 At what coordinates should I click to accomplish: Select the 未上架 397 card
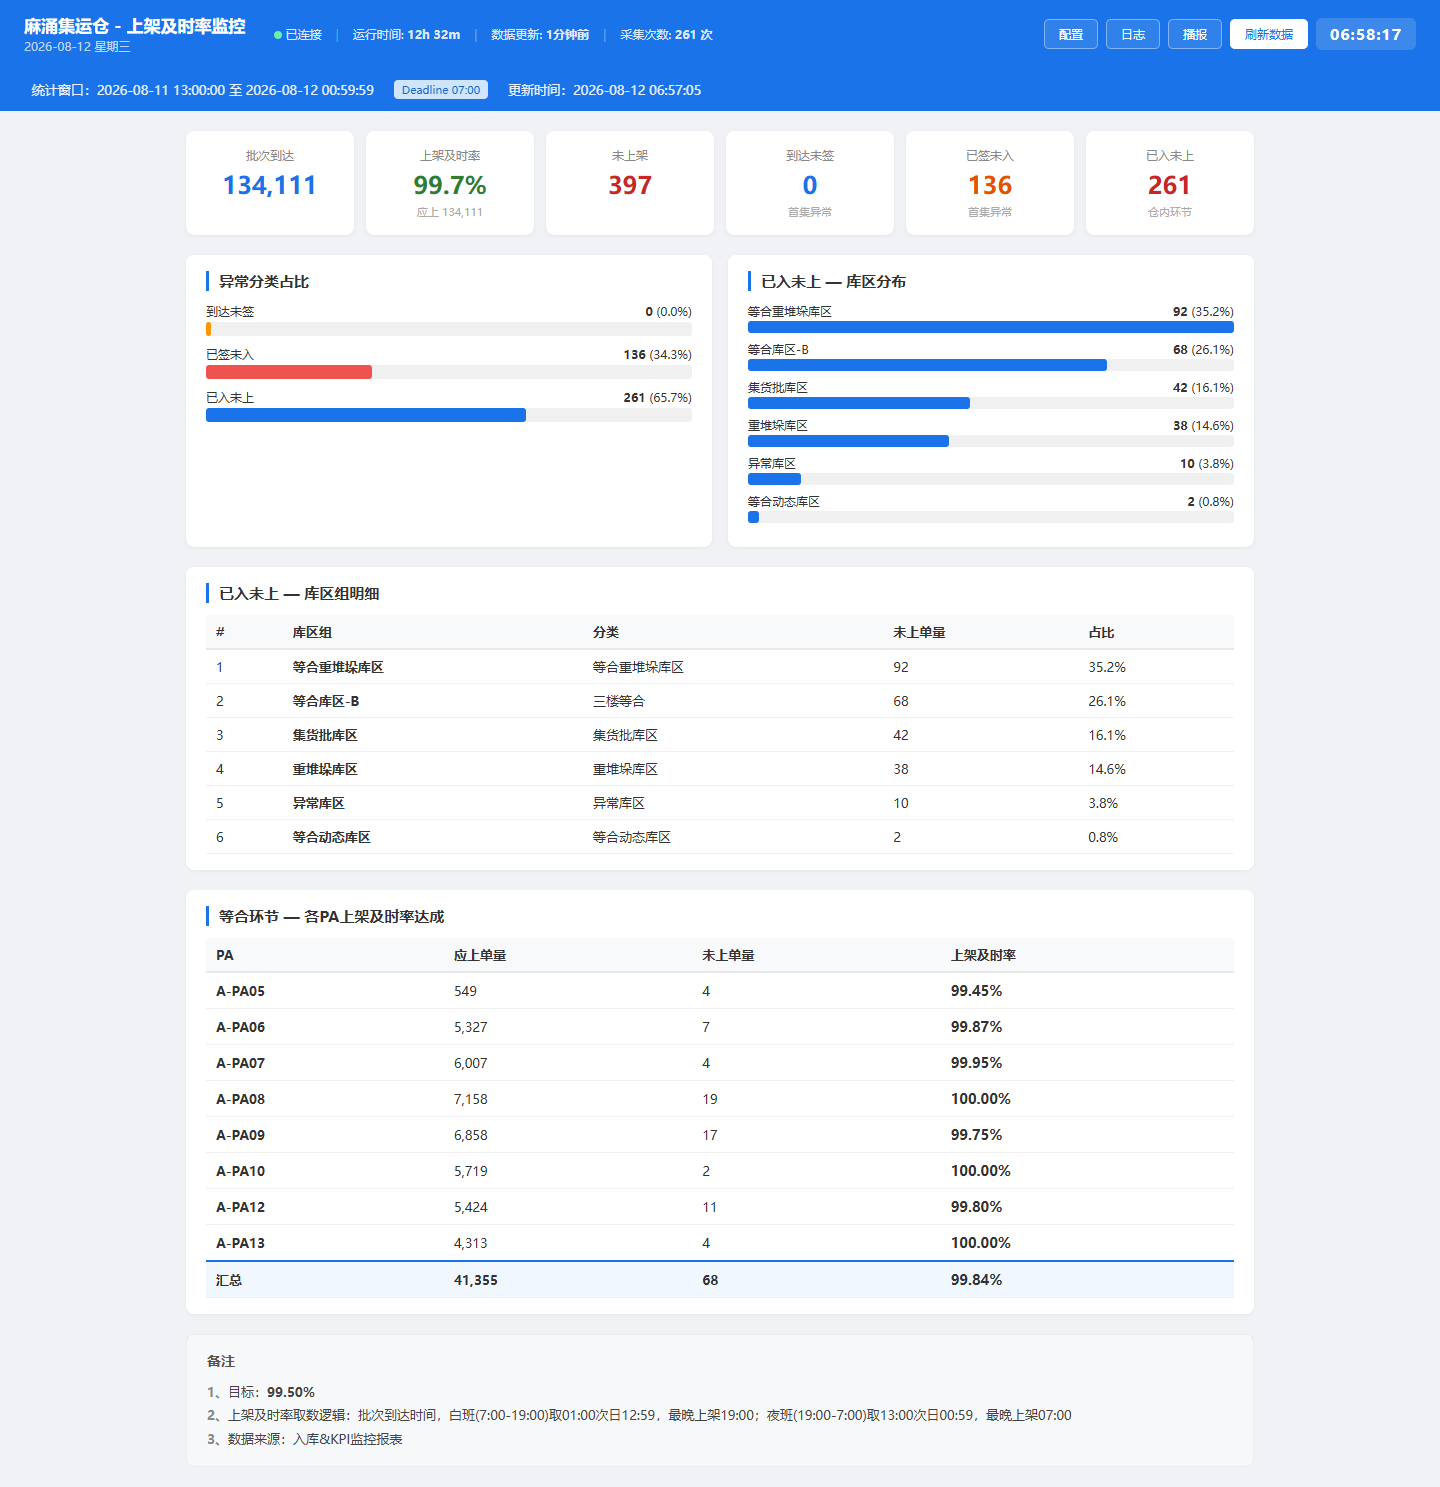(x=630, y=183)
